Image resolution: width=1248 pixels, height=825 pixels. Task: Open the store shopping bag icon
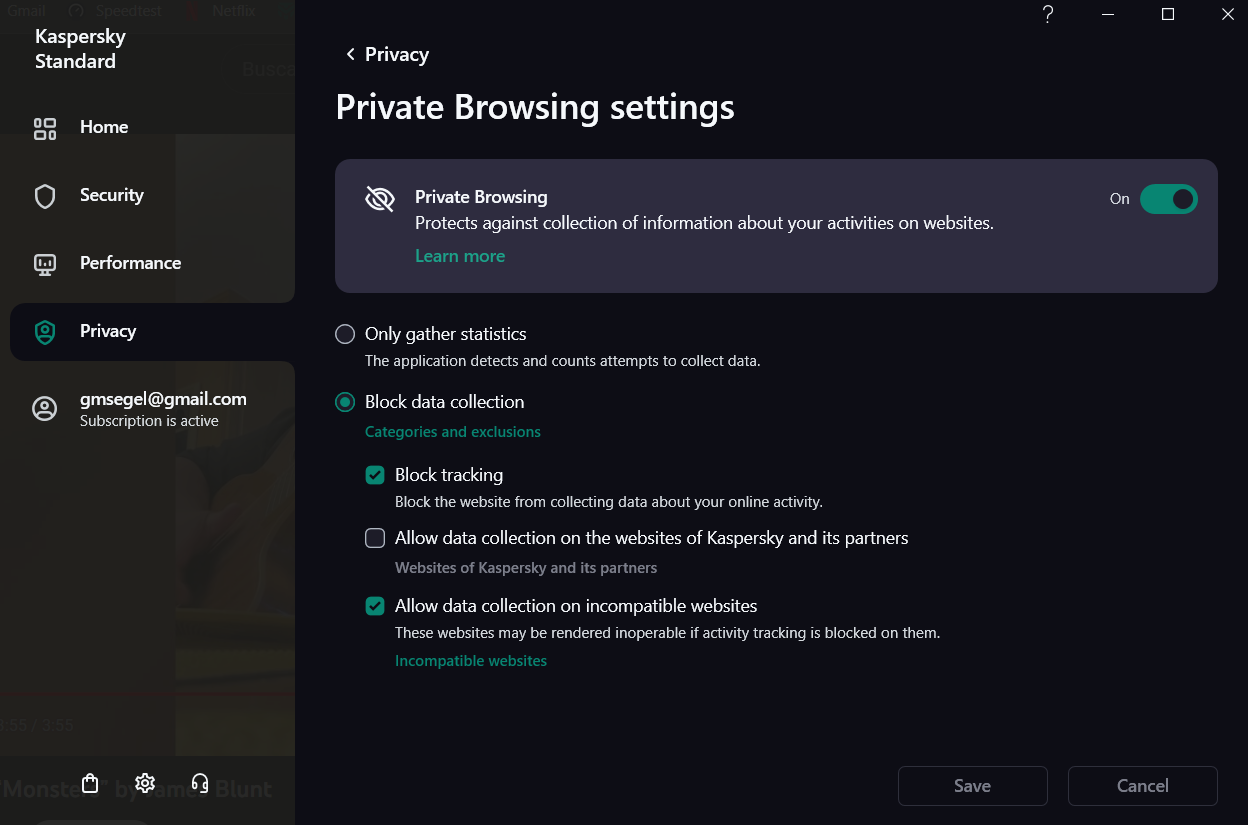[x=90, y=783]
